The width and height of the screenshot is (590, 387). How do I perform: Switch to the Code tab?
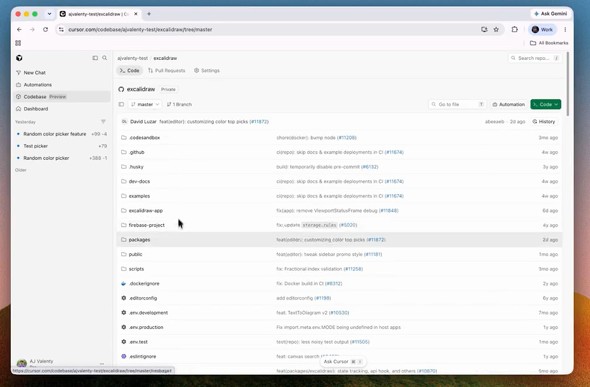pyautogui.click(x=129, y=71)
